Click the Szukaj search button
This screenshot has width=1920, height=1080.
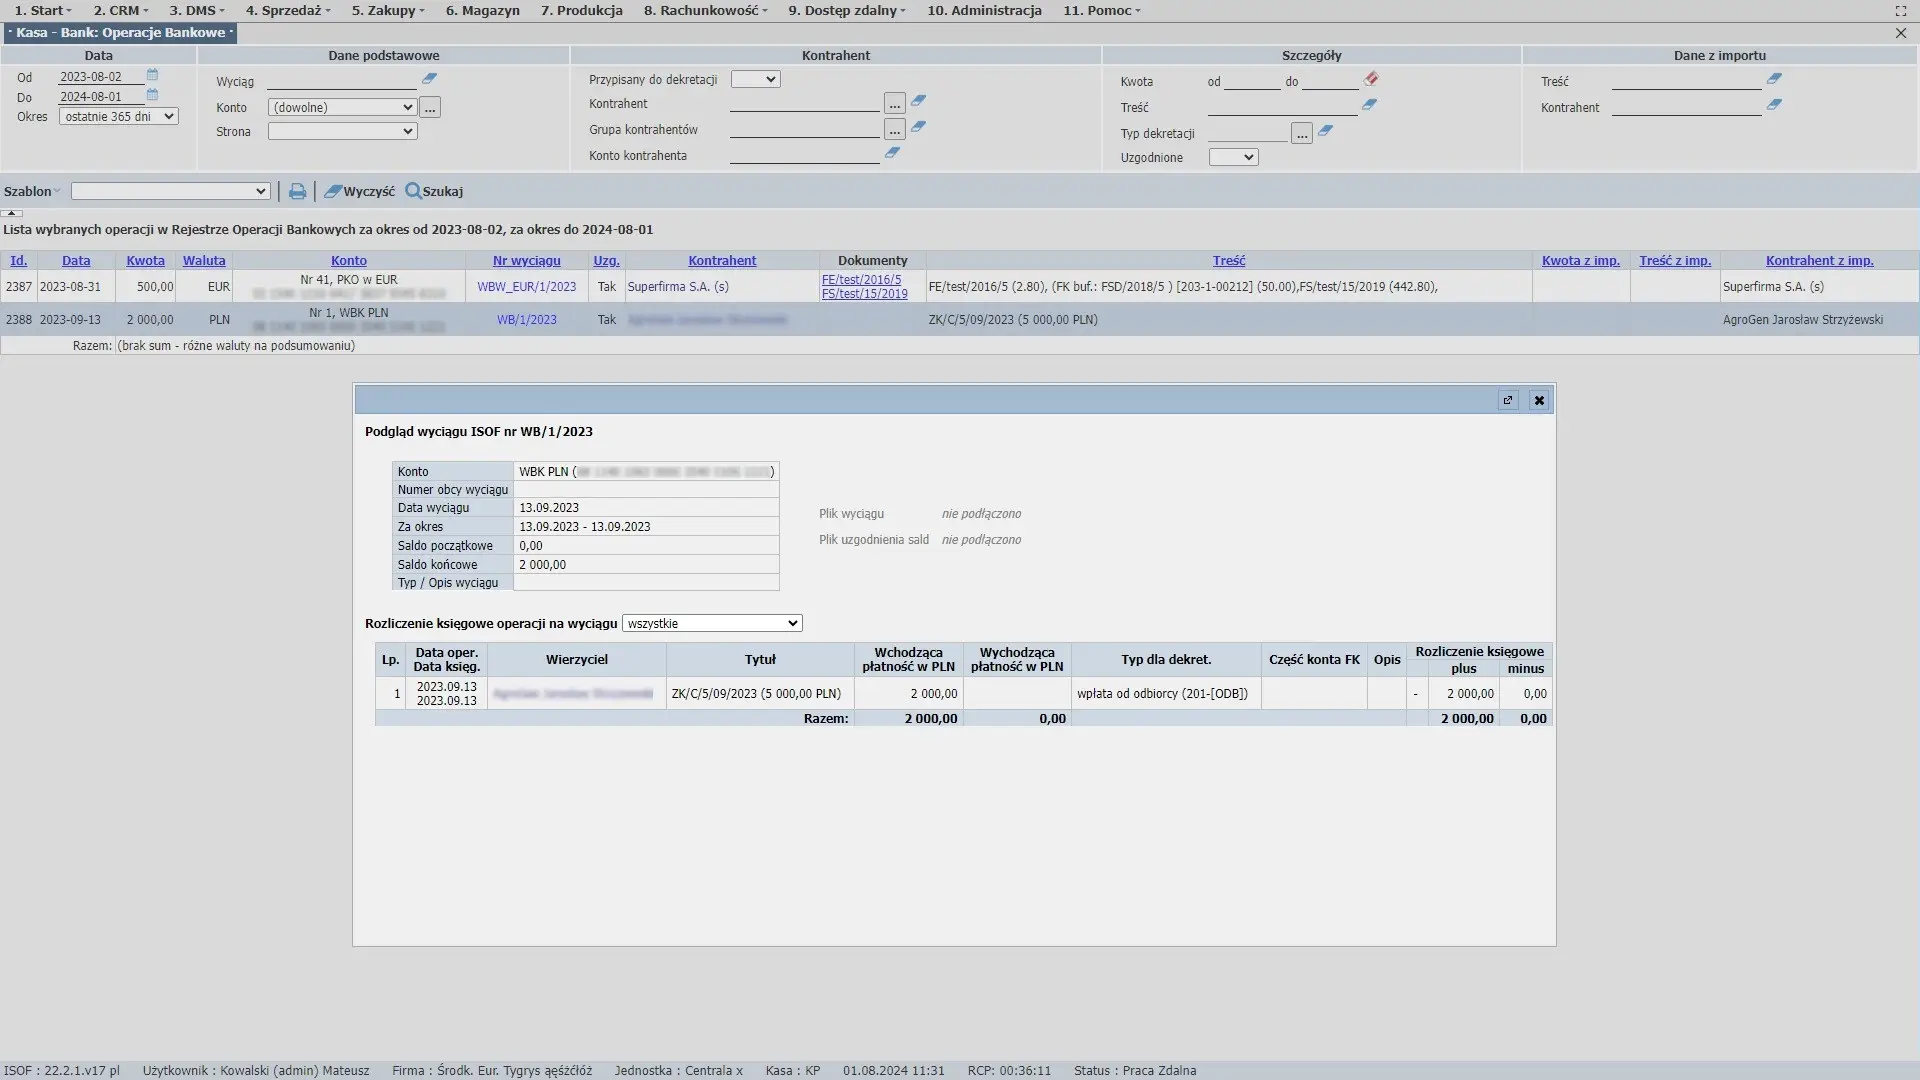pyautogui.click(x=434, y=191)
